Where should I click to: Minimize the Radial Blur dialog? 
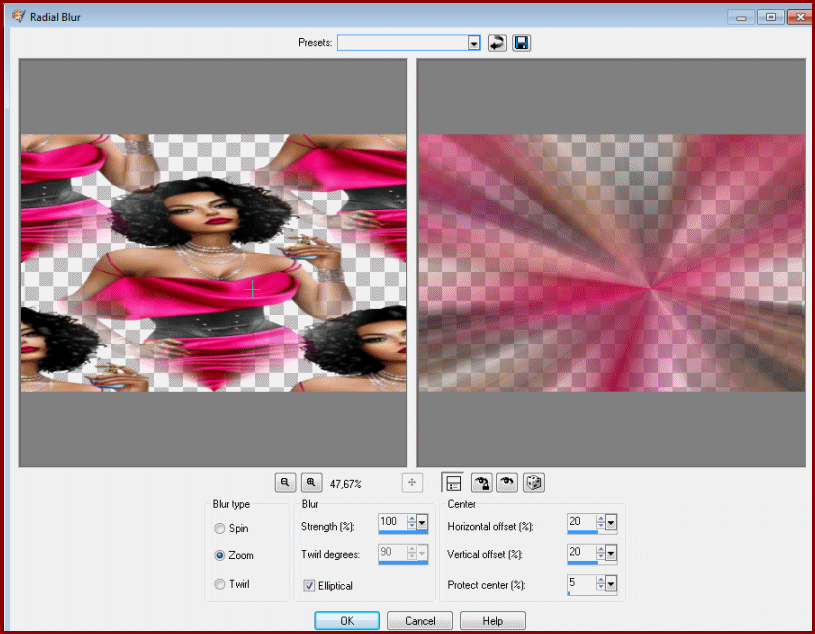741,17
